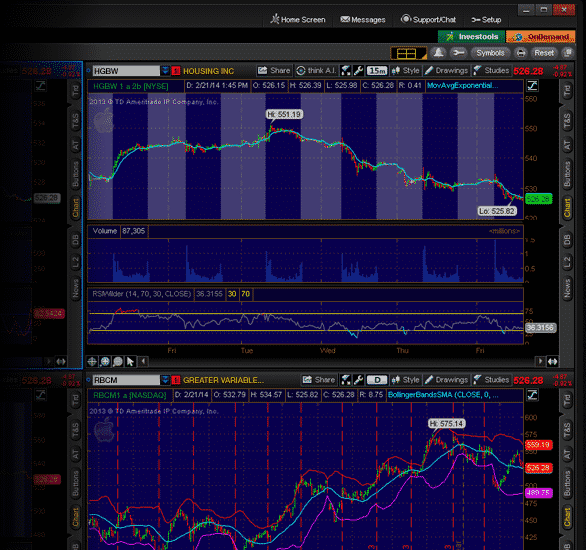The height and width of the screenshot is (550, 586).
Task: Click the zoom-in magnifier tool
Action: tap(105, 361)
